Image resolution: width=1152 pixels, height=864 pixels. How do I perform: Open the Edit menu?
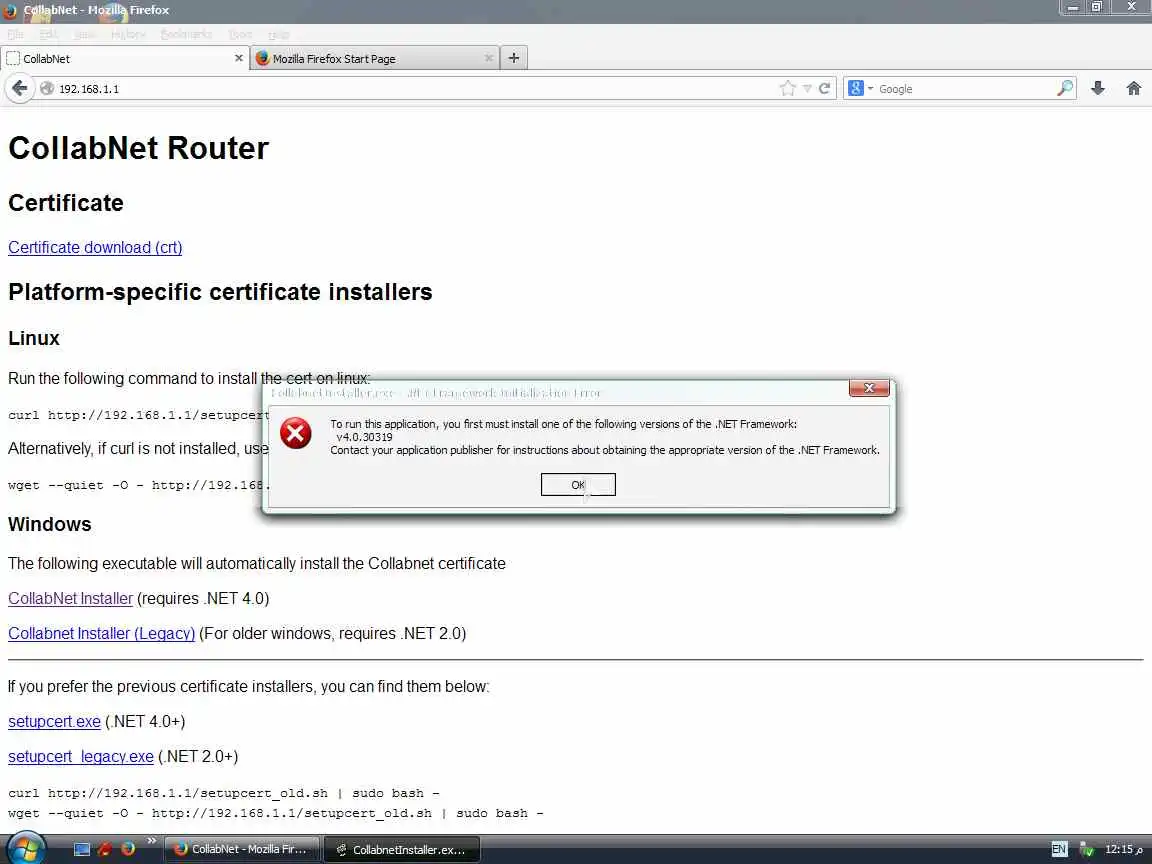(x=48, y=35)
